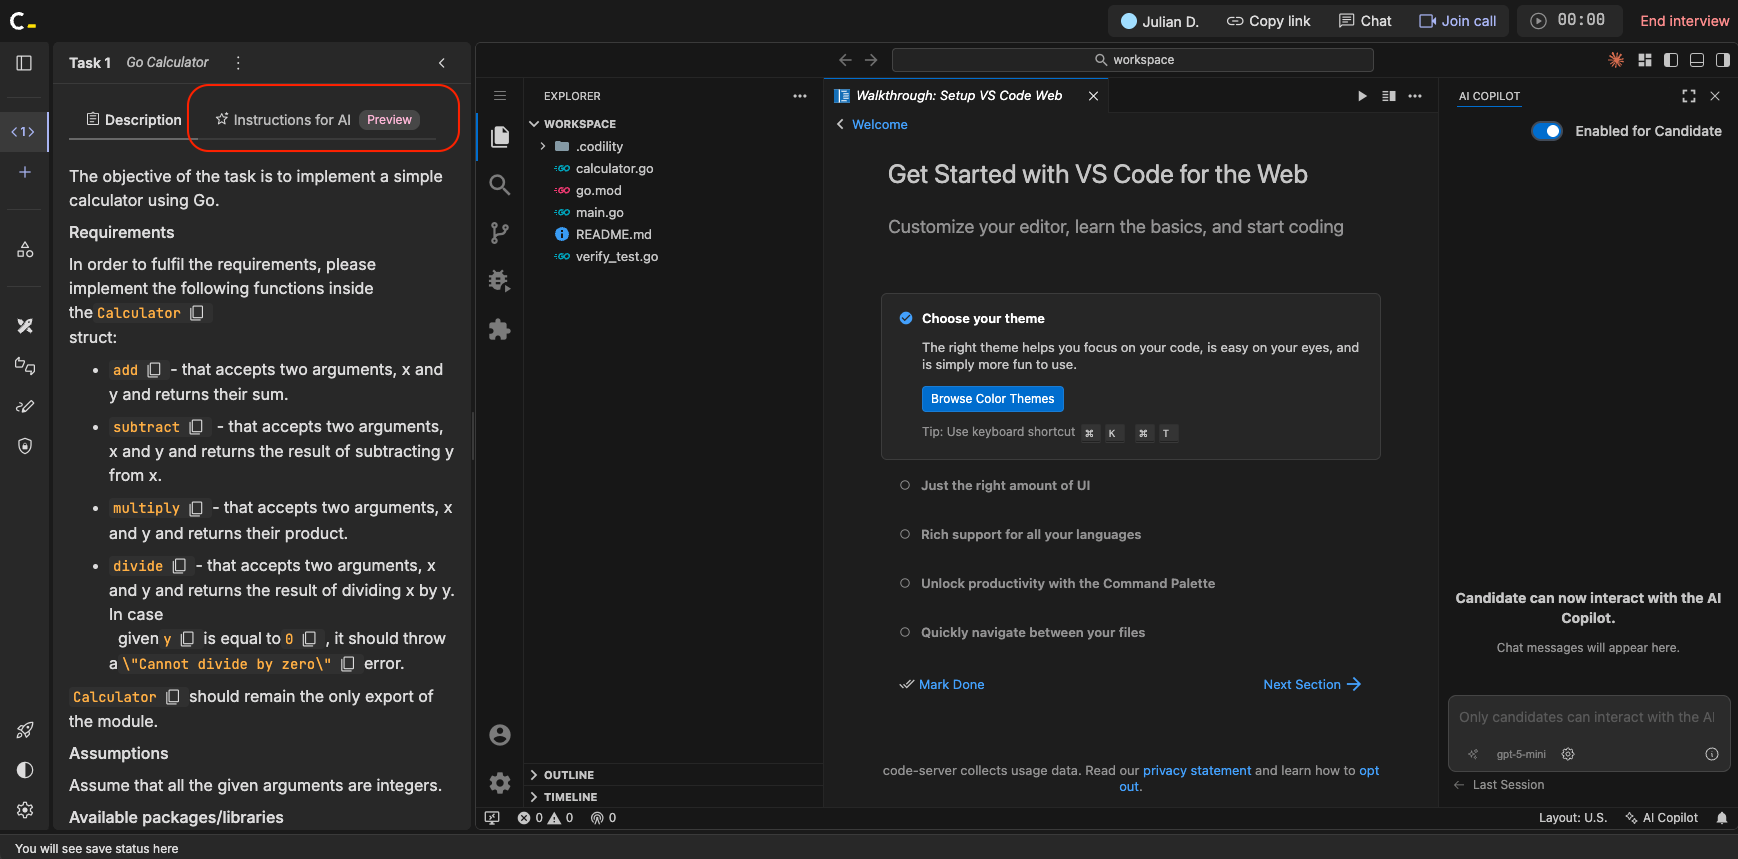The width and height of the screenshot is (1738, 859).
Task: Toggle the contrast theme icon in left sidebar
Action: click(25, 770)
